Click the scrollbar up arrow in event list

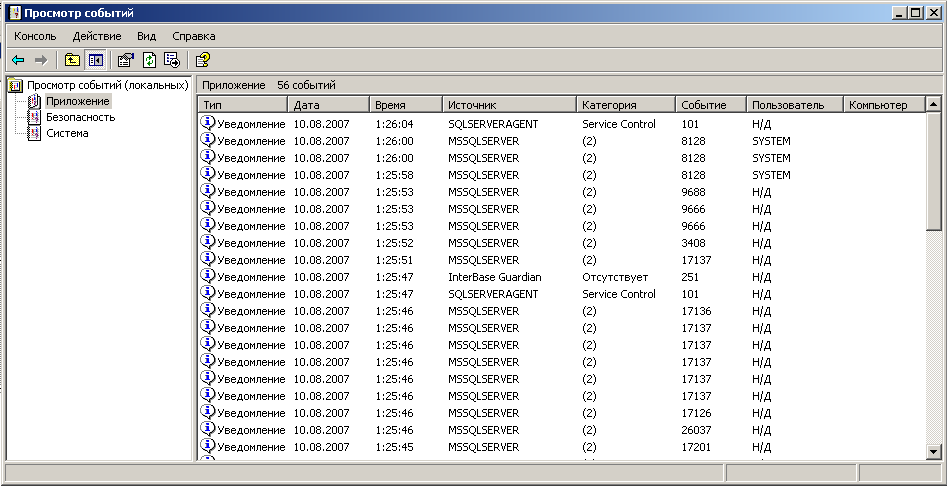[933, 105]
